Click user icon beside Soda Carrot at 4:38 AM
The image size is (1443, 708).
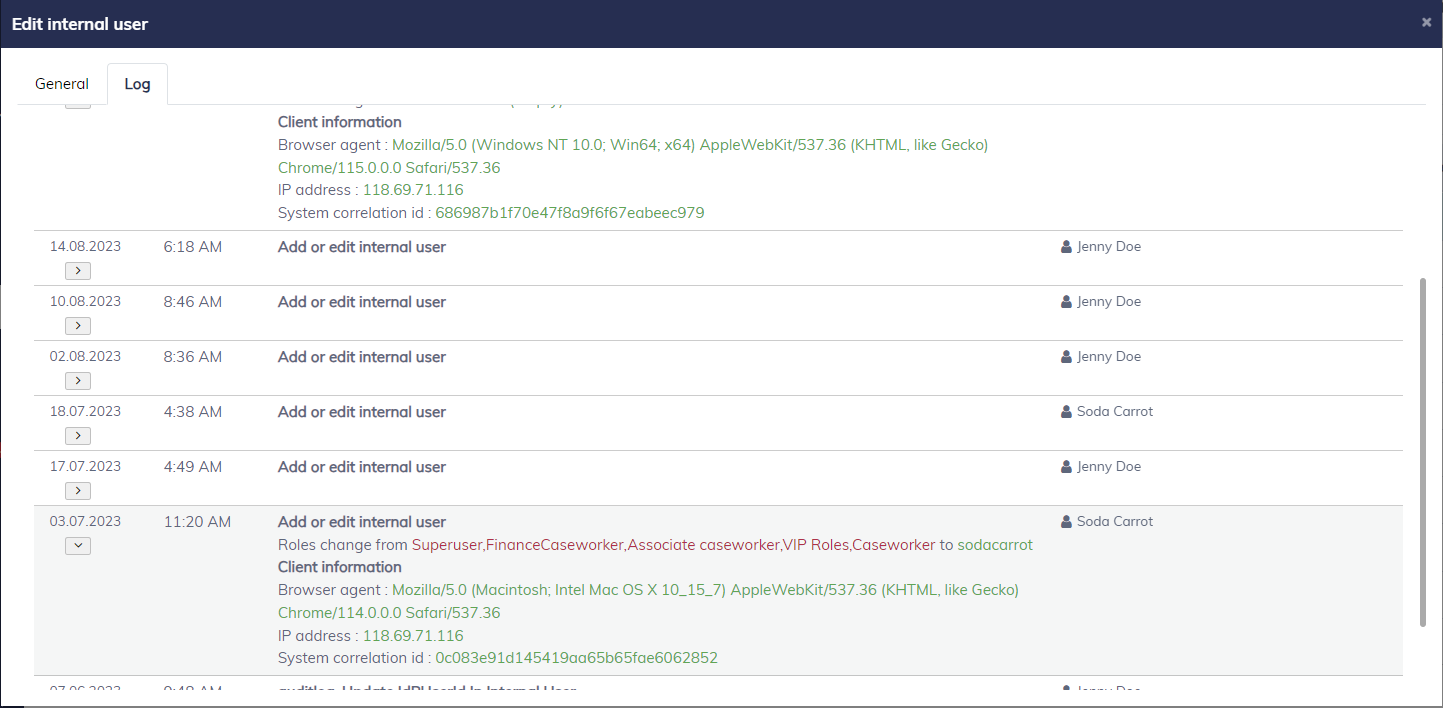tap(1066, 412)
